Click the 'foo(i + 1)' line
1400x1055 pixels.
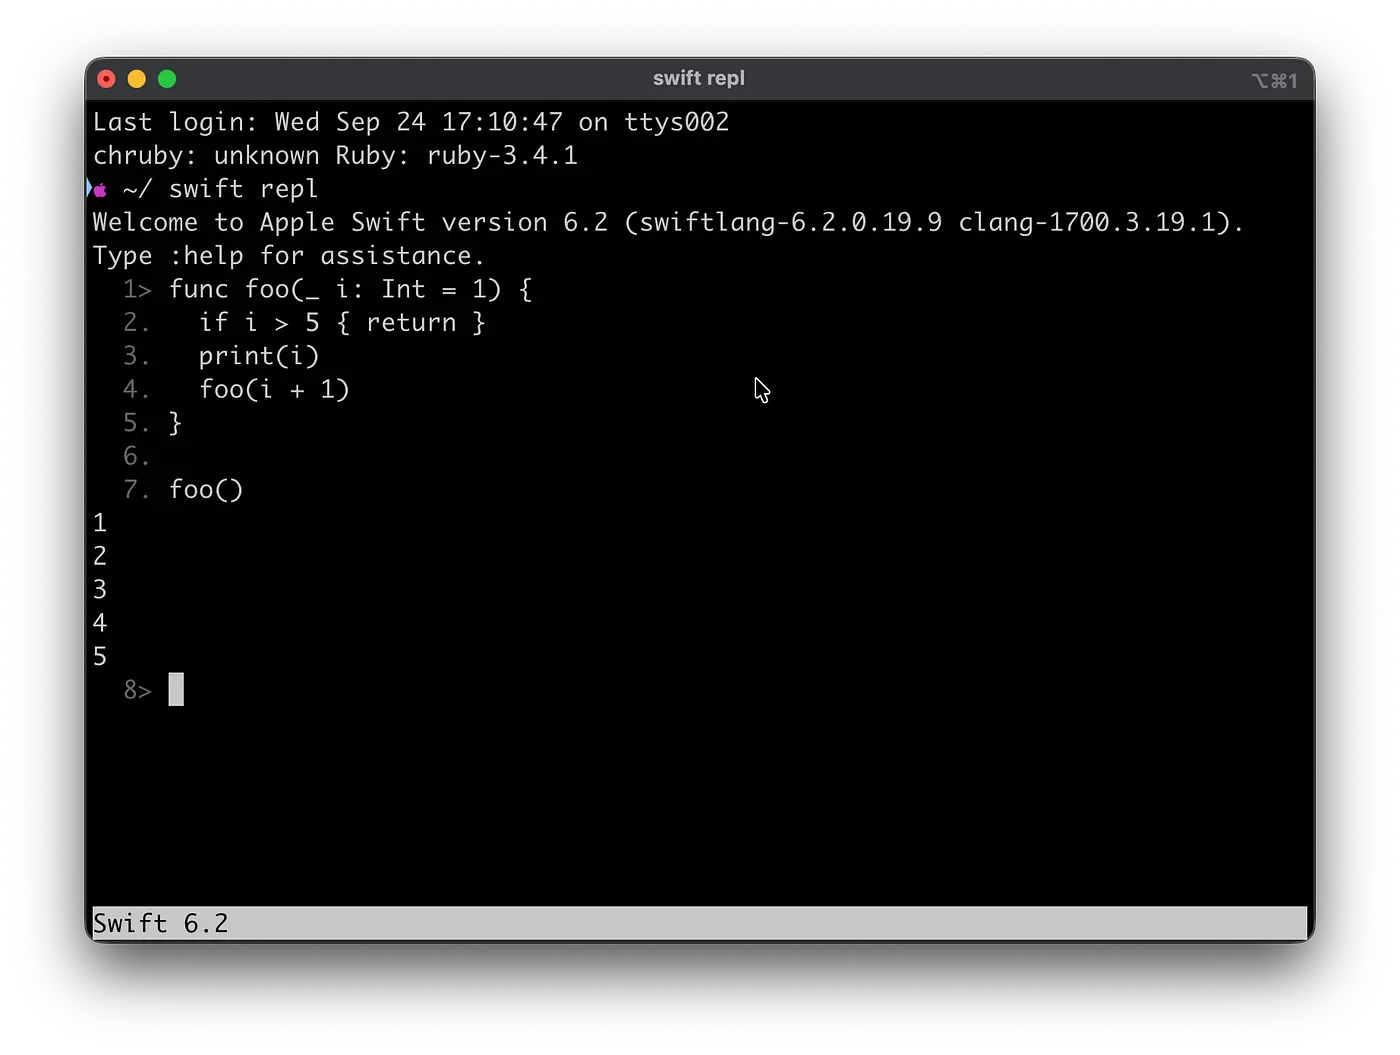(274, 389)
